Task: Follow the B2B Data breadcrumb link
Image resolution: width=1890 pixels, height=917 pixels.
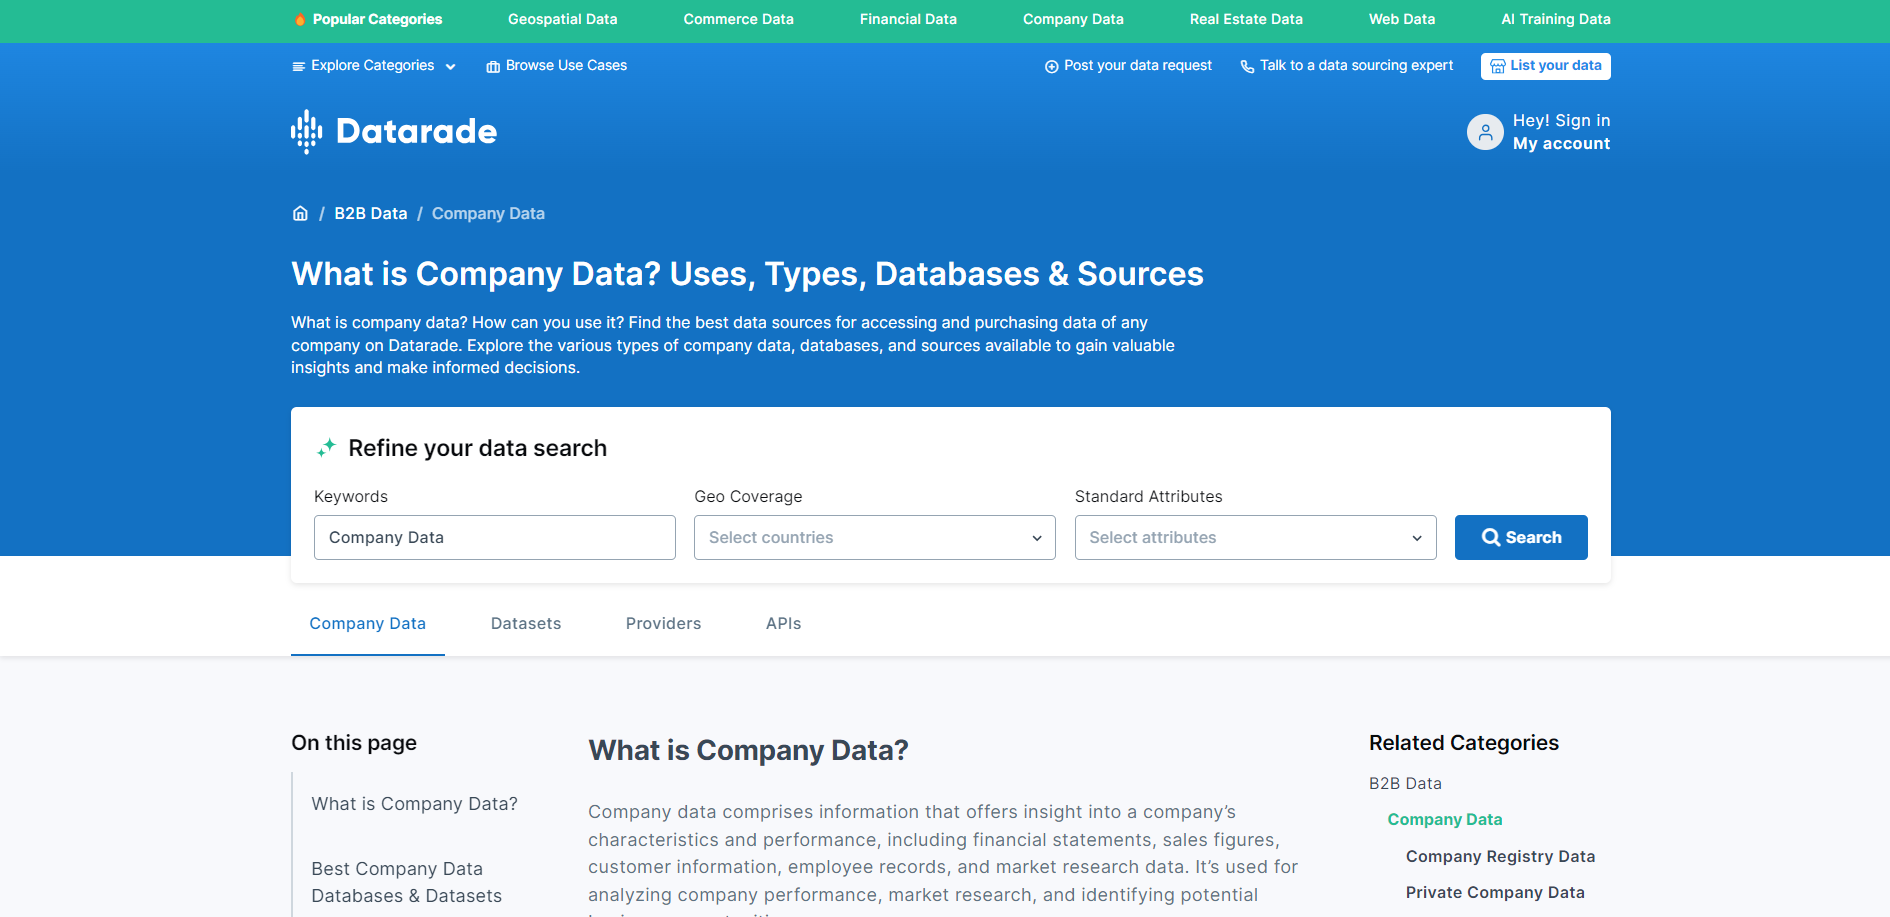Action: pos(370,213)
